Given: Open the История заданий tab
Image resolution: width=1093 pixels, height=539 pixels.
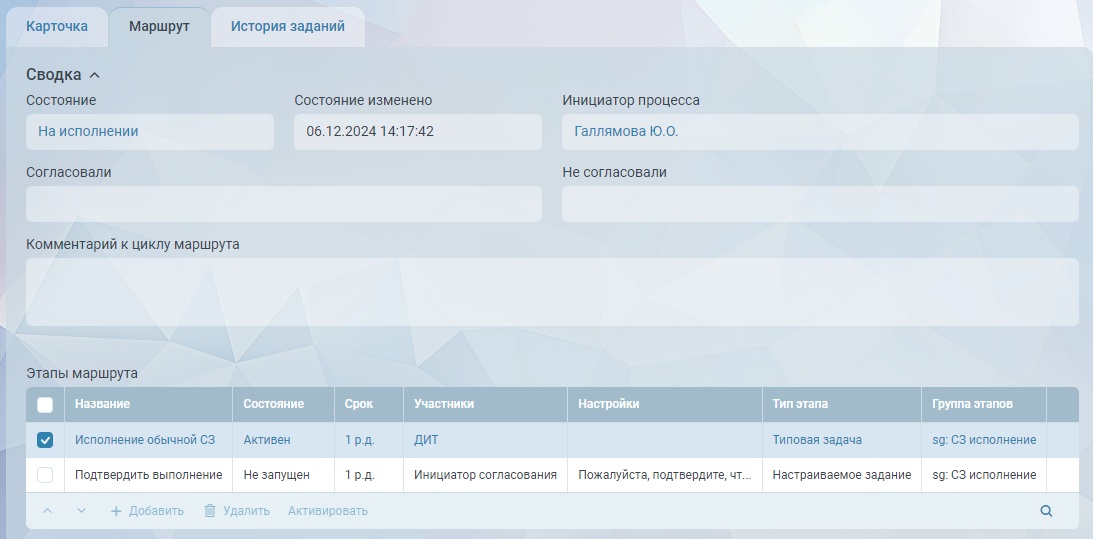Looking at the screenshot, I should [x=287, y=26].
